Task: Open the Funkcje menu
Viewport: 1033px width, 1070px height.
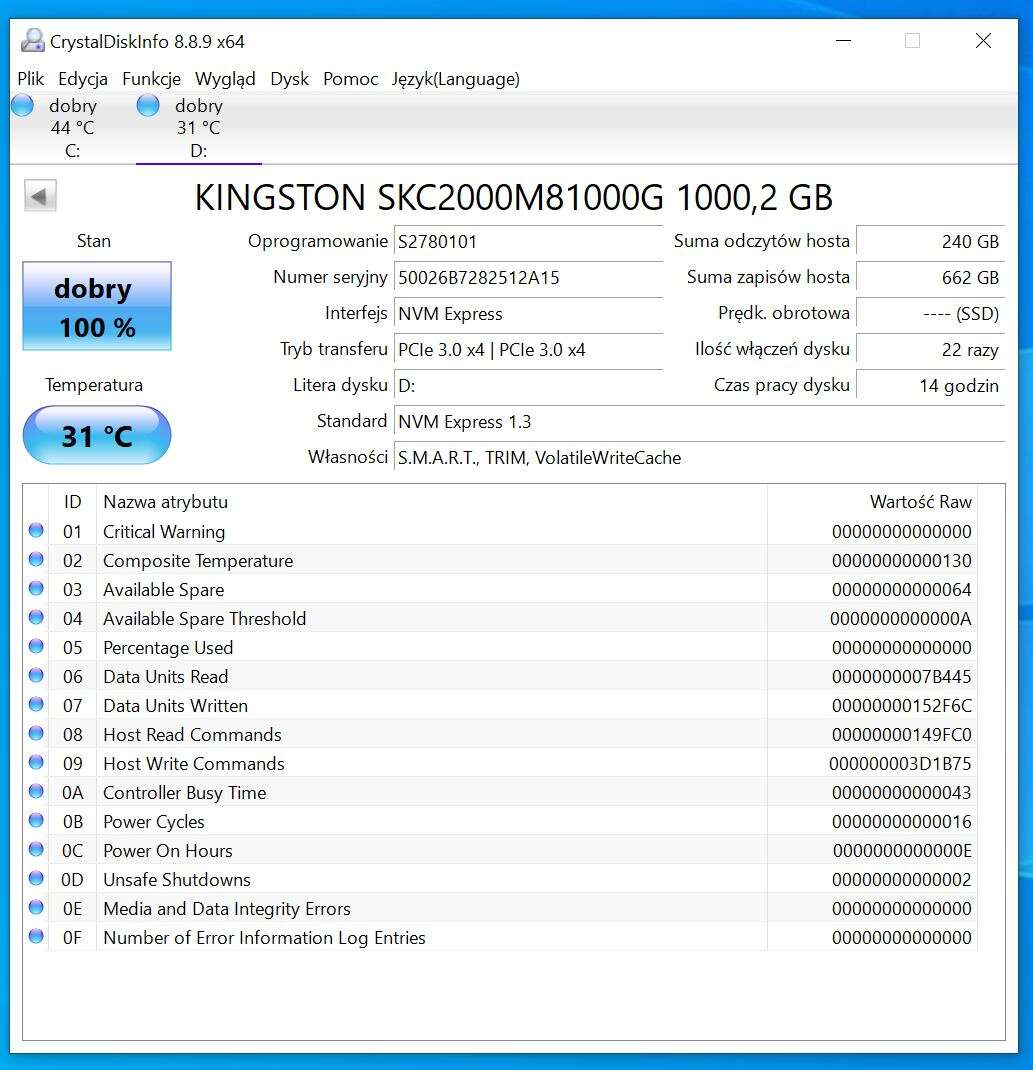Action: click(x=151, y=79)
